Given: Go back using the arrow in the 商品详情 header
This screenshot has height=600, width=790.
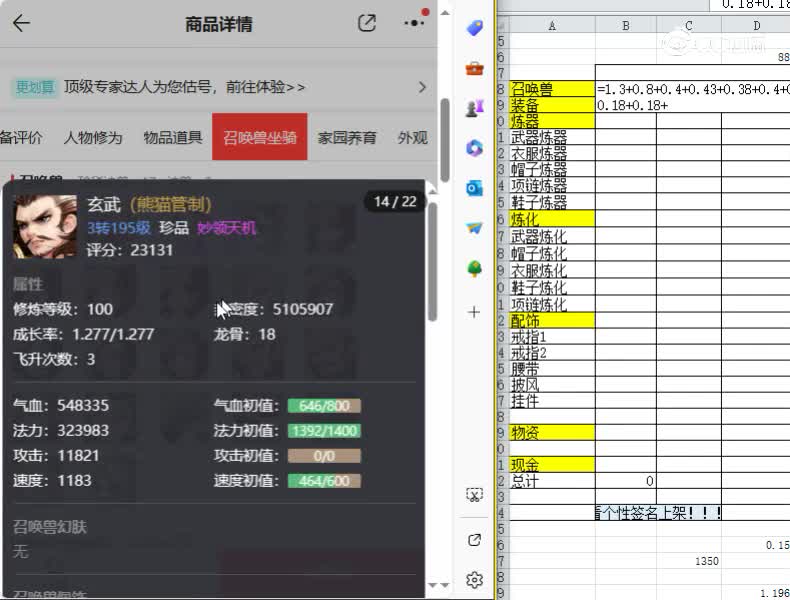Looking at the screenshot, I should pos(21,23).
